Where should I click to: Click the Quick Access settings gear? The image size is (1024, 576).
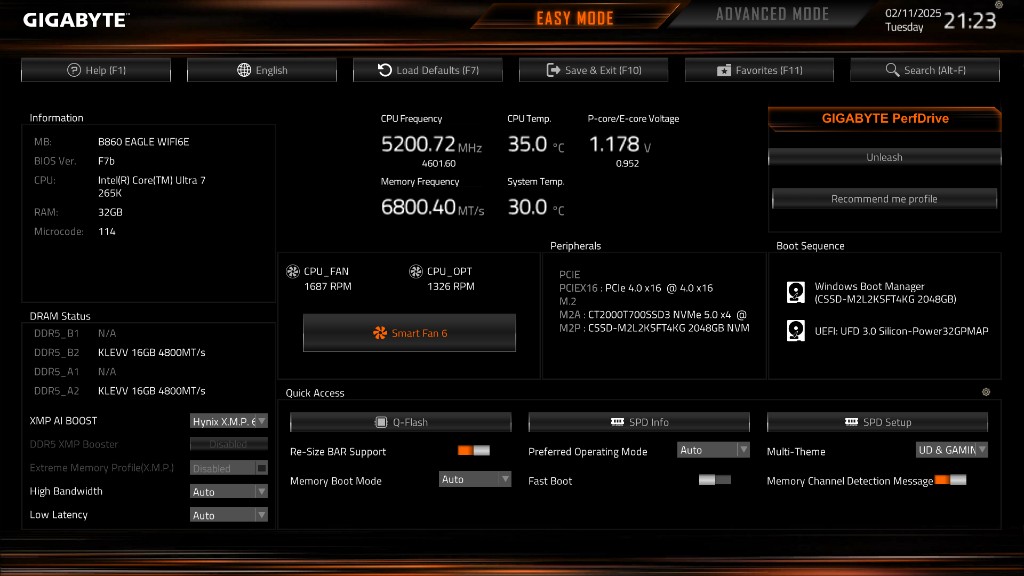pyautogui.click(x=986, y=392)
